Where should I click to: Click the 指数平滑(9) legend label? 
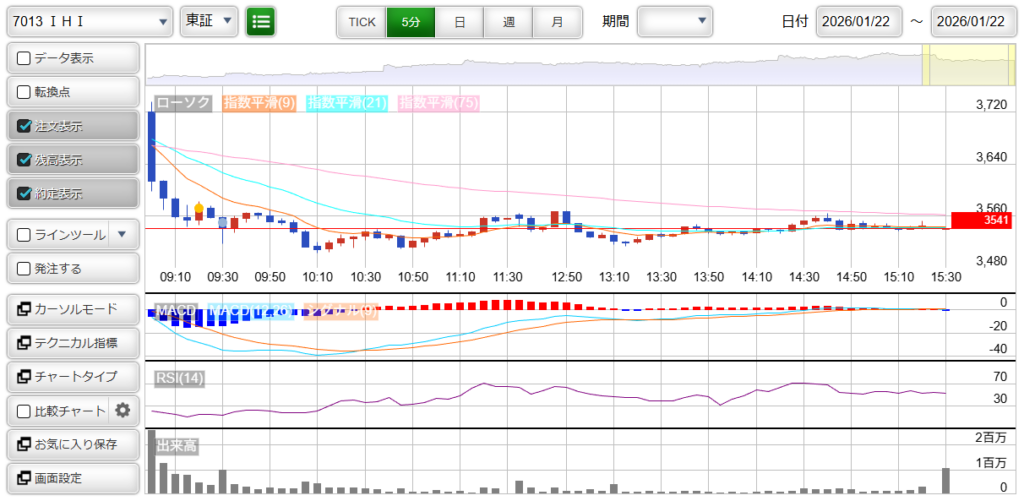click(x=259, y=103)
